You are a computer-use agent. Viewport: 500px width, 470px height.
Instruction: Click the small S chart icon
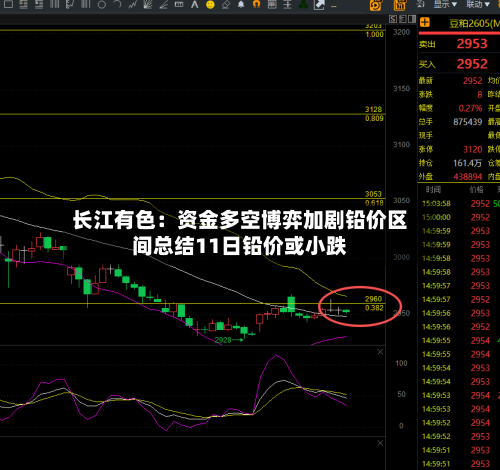point(393,19)
